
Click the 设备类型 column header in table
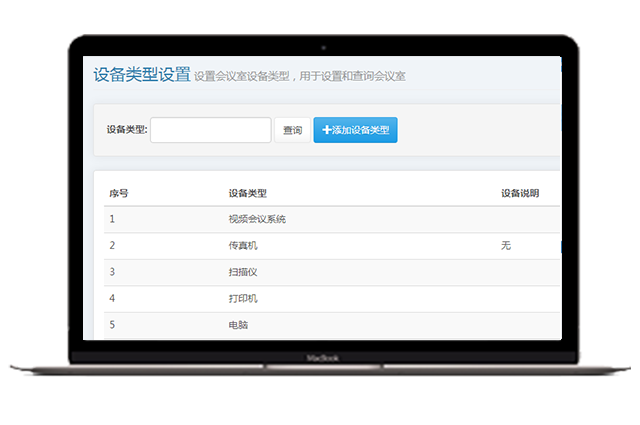pos(247,193)
